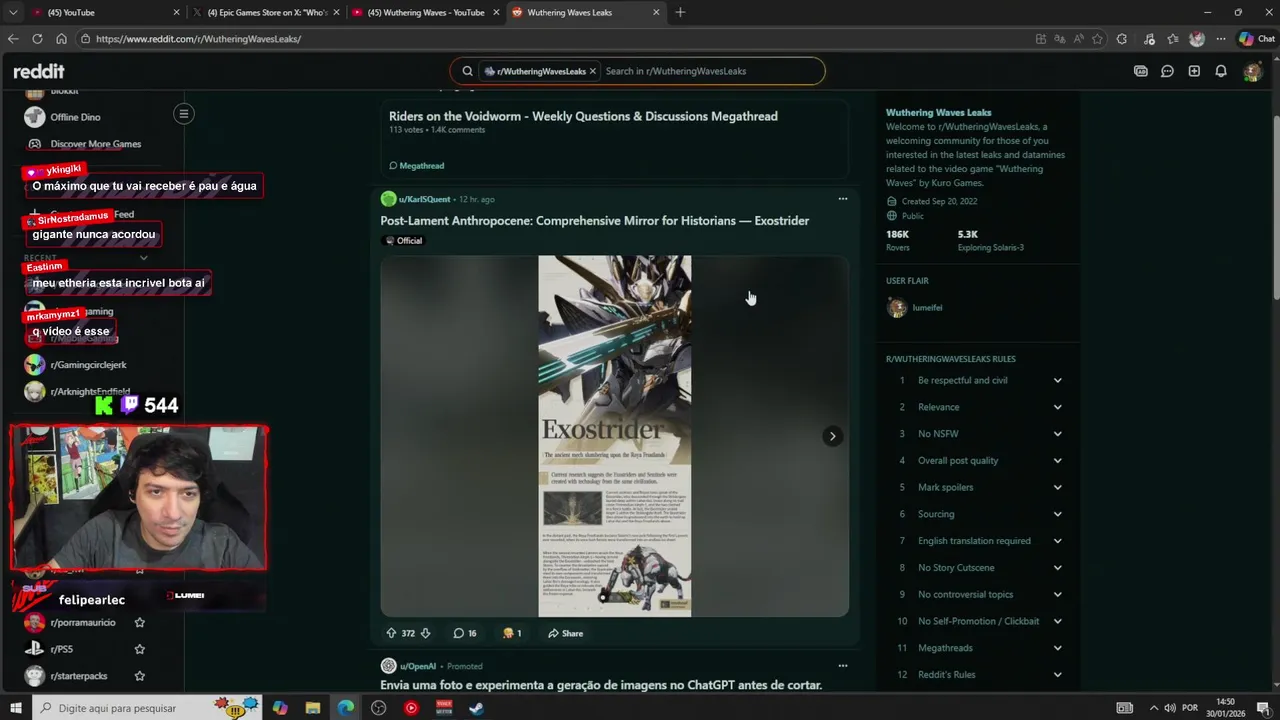
Task: Open comments on Exostrider post
Action: (464, 633)
